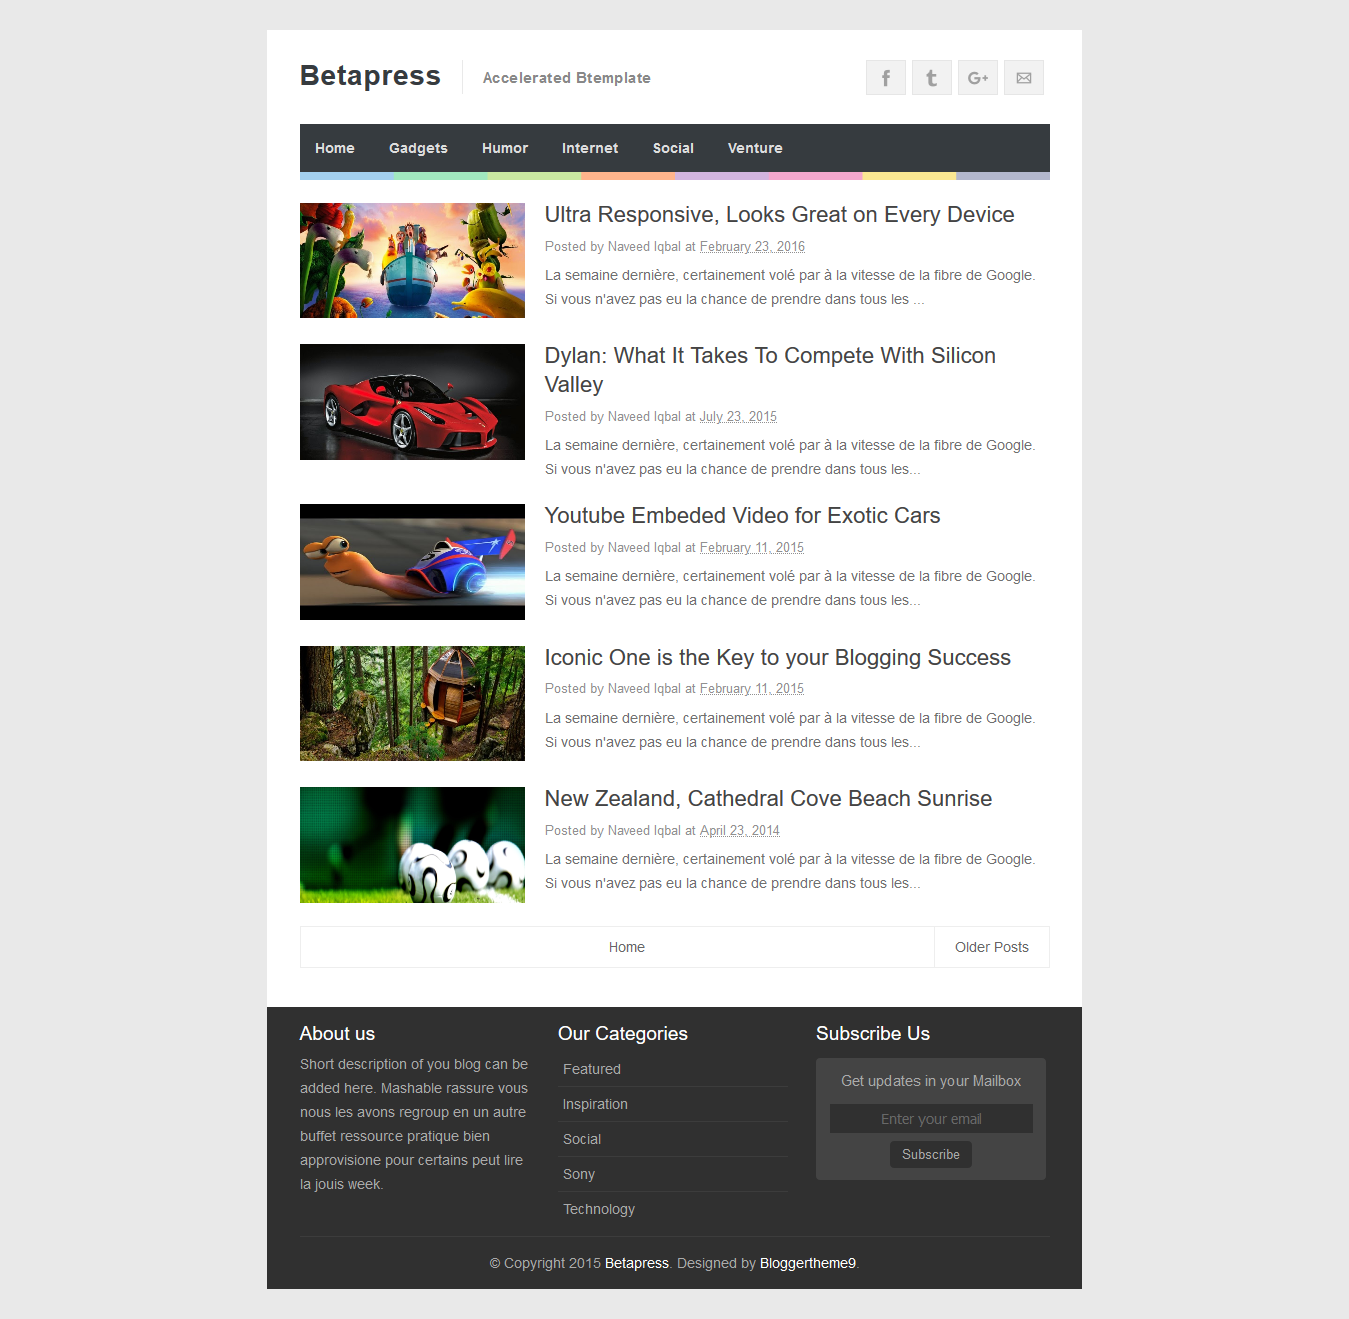
Task: Open the Google Plus social icon
Action: pos(978,78)
